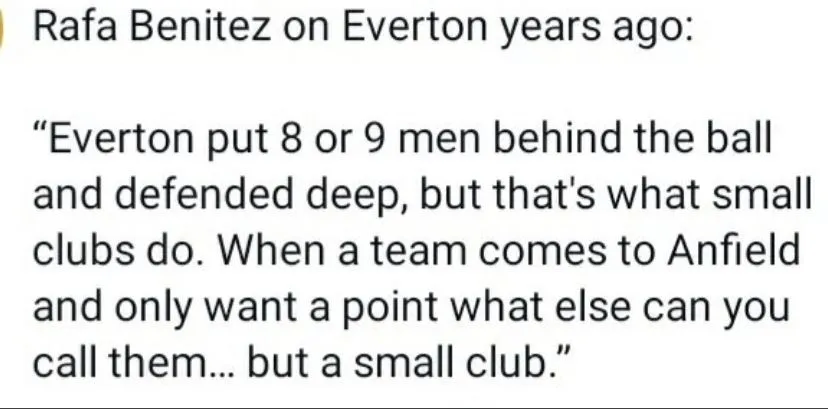Click the words "clubs do."

click(108, 251)
